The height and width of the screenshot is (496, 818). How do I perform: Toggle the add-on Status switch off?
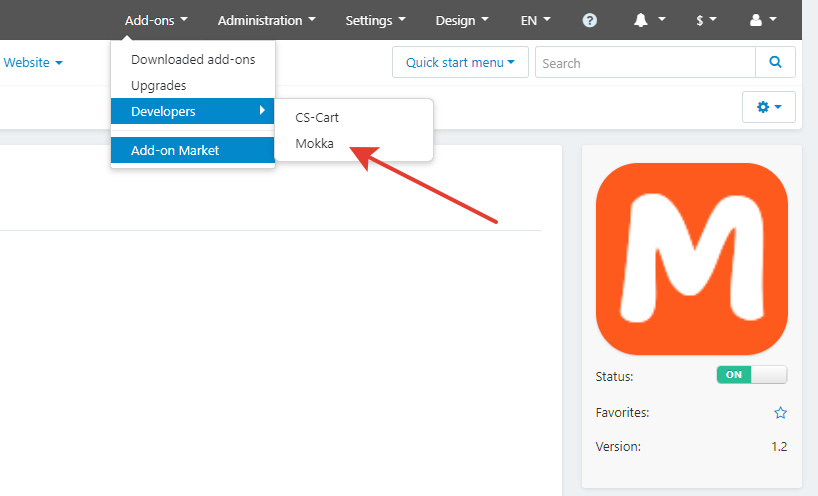(752, 374)
